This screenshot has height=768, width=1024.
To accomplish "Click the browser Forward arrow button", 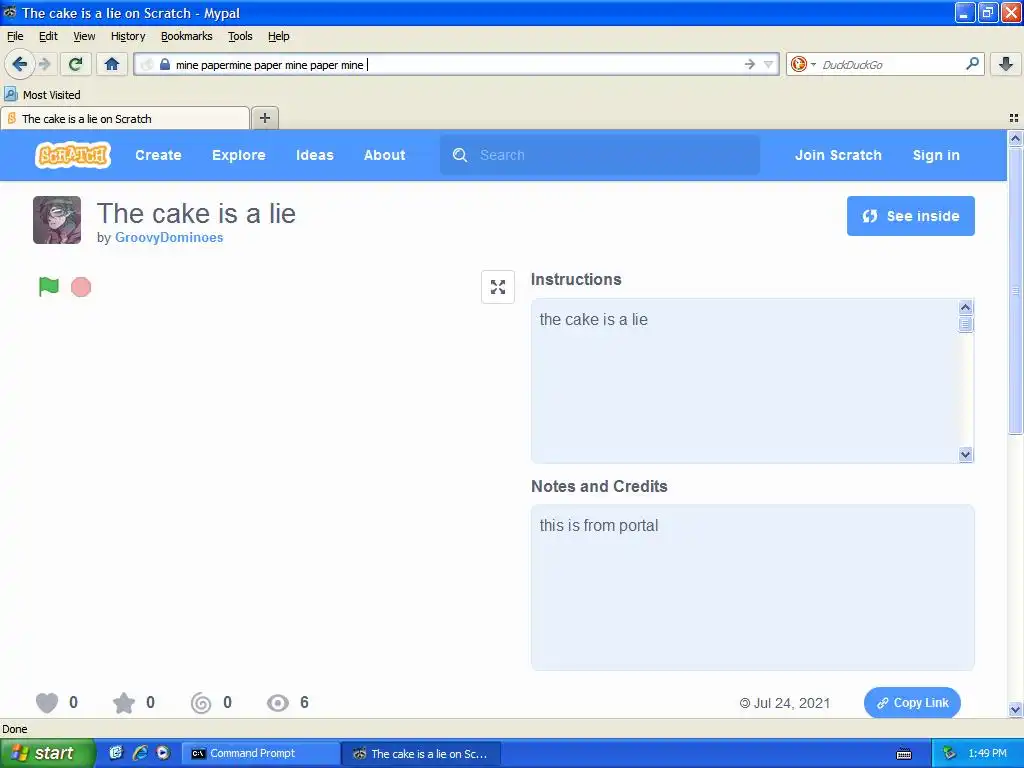I will click(44, 64).
